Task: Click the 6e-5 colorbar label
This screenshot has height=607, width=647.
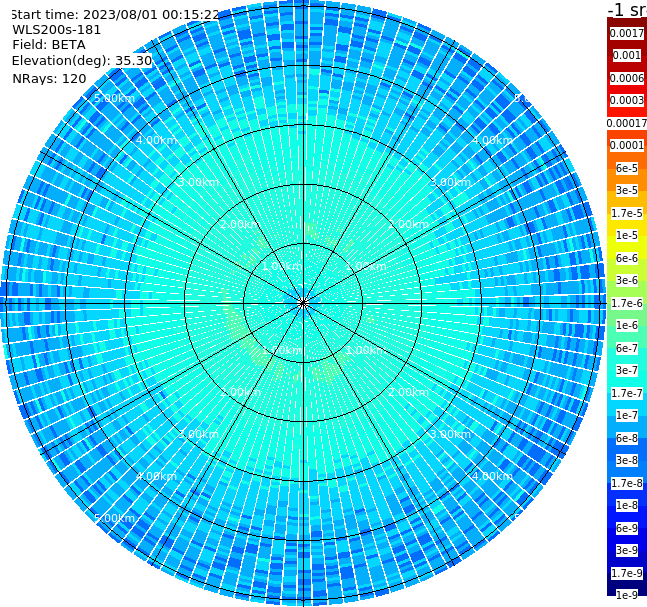Action: [627, 168]
